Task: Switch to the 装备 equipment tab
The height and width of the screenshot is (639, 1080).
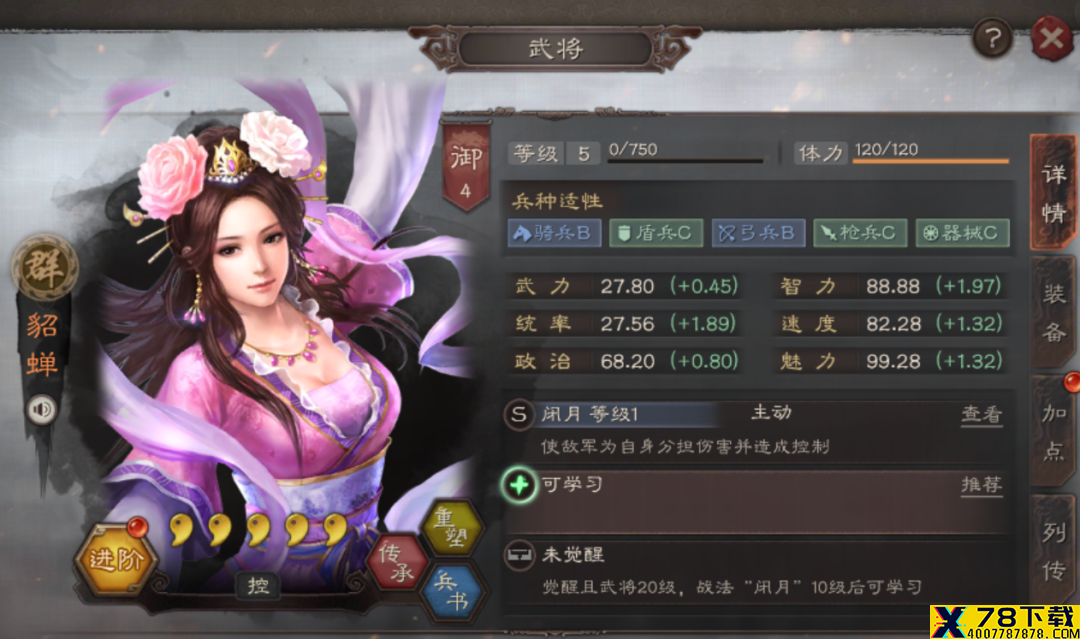Action: 1054,313
